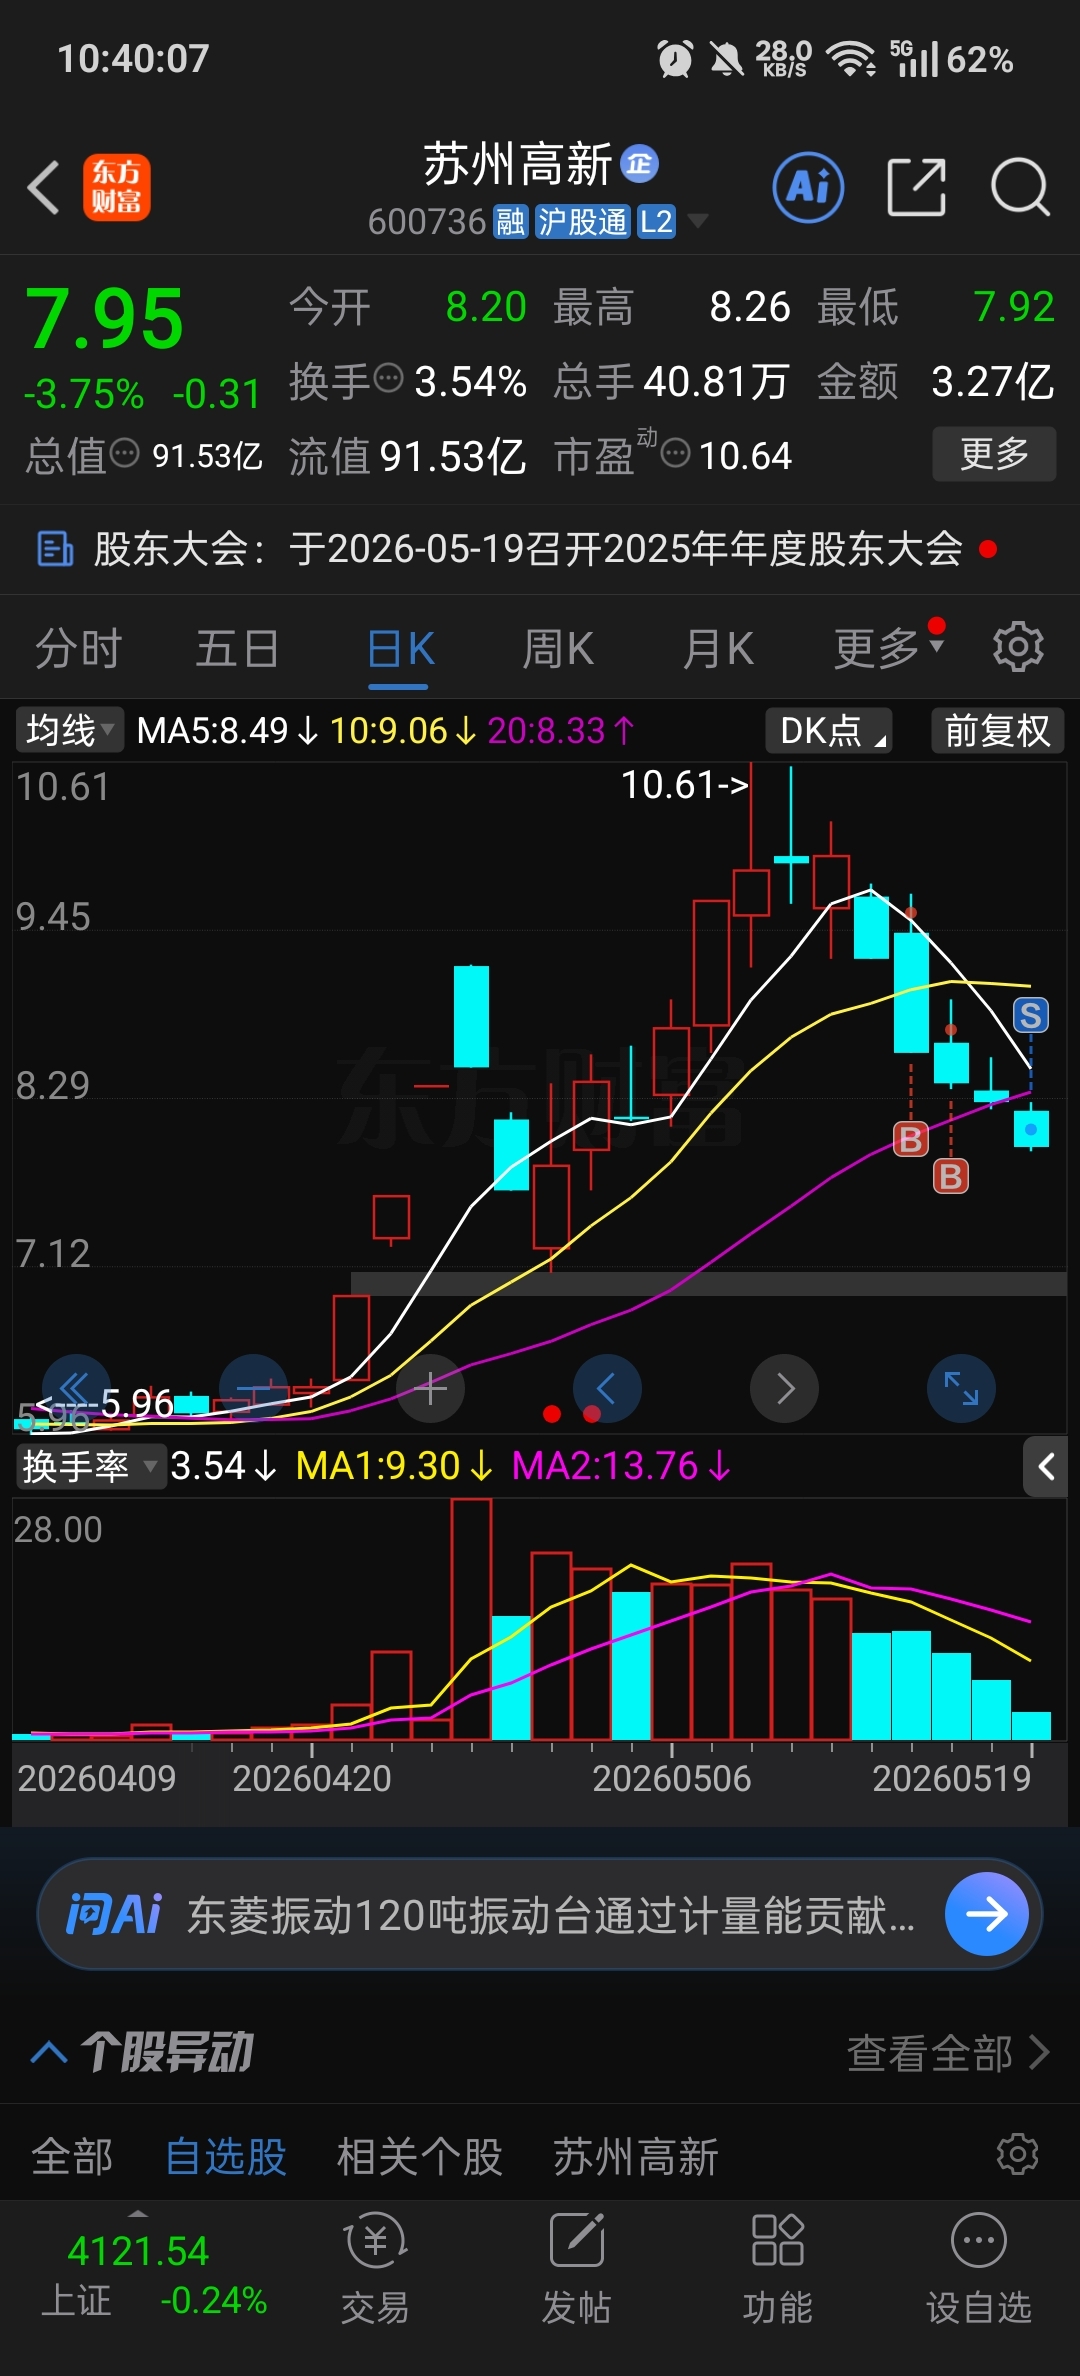Switch to 周K tab
1080x2376 pixels.
[x=558, y=648]
